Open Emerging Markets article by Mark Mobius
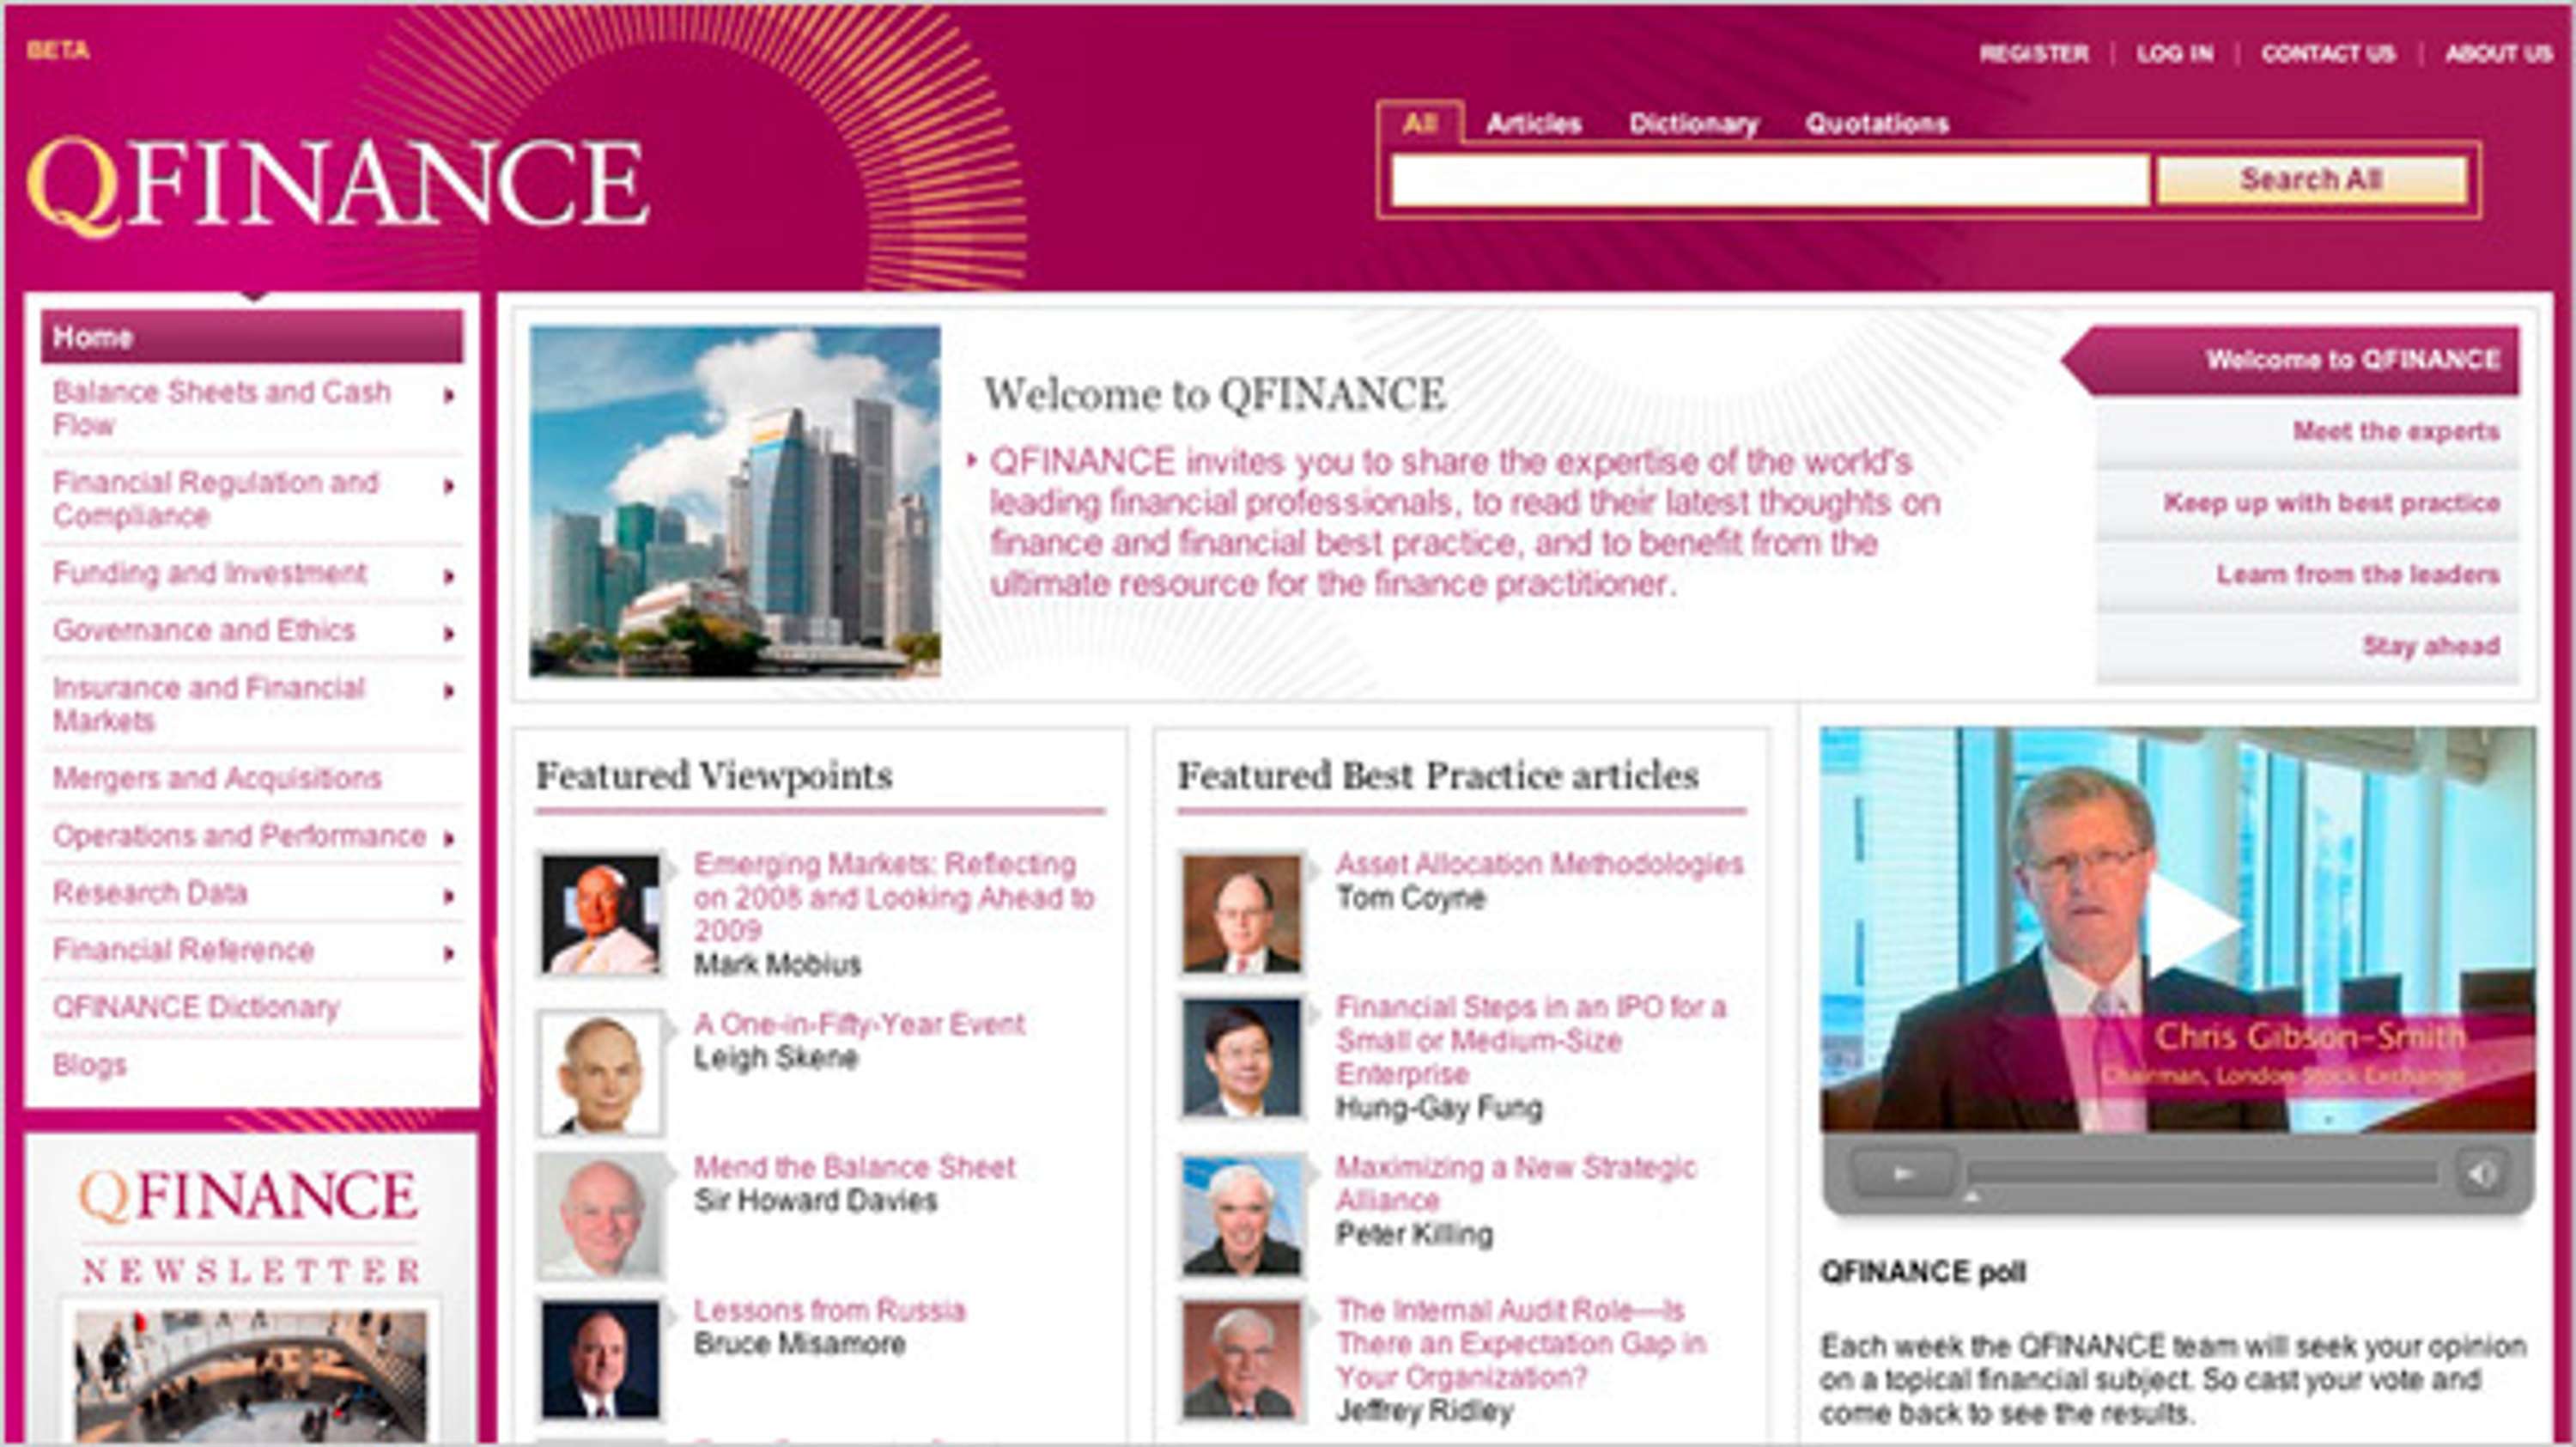 tap(894, 897)
